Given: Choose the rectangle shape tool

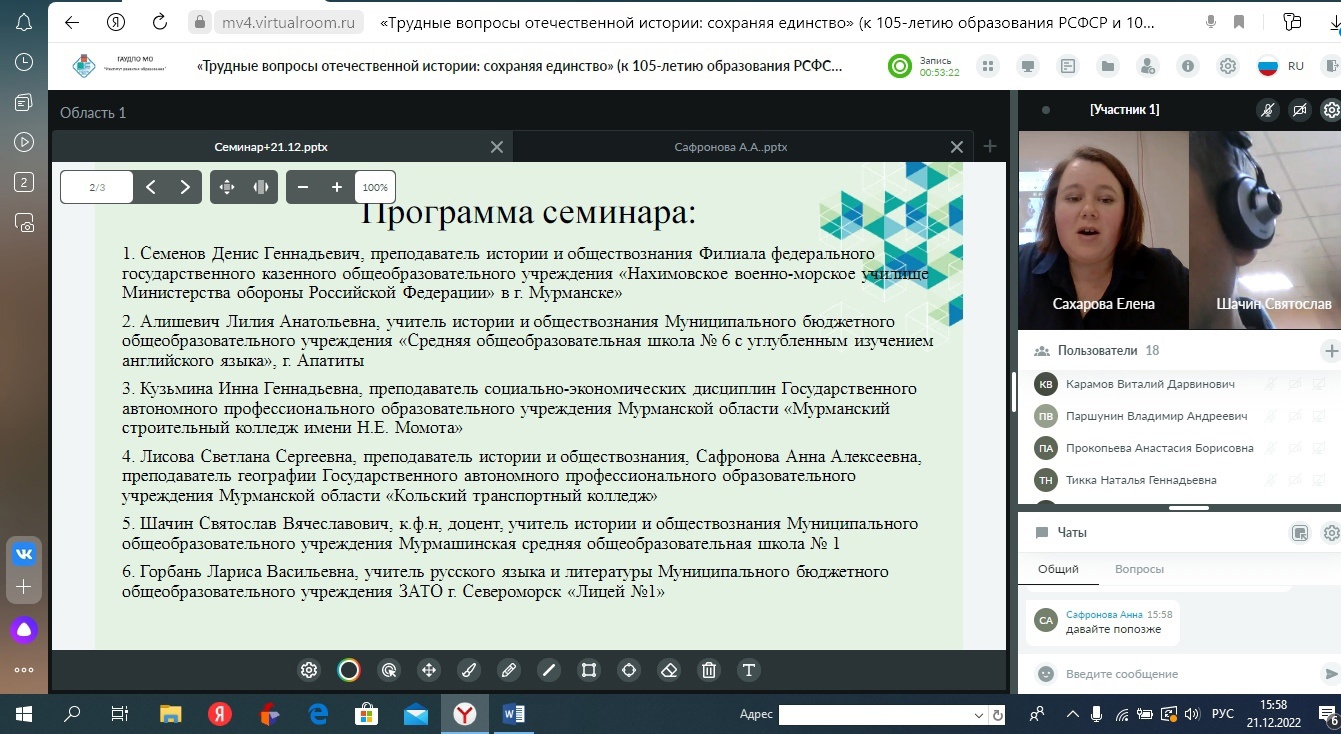Looking at the screenshot, I should click(x=589, y=670).
